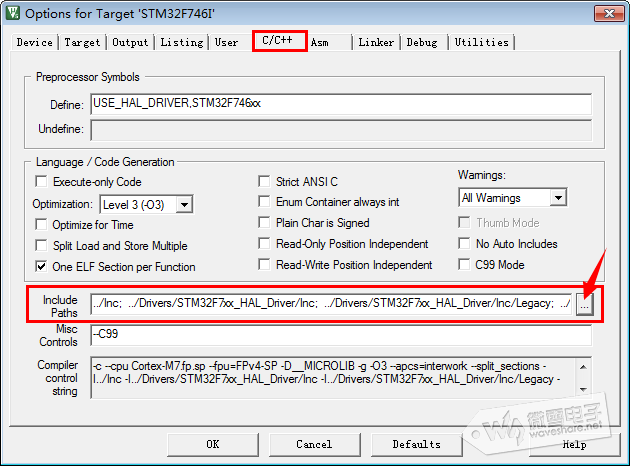Screen dimensions: 630x466
Task: Toggle Optimize for Time option
Action: click(42, 225)
